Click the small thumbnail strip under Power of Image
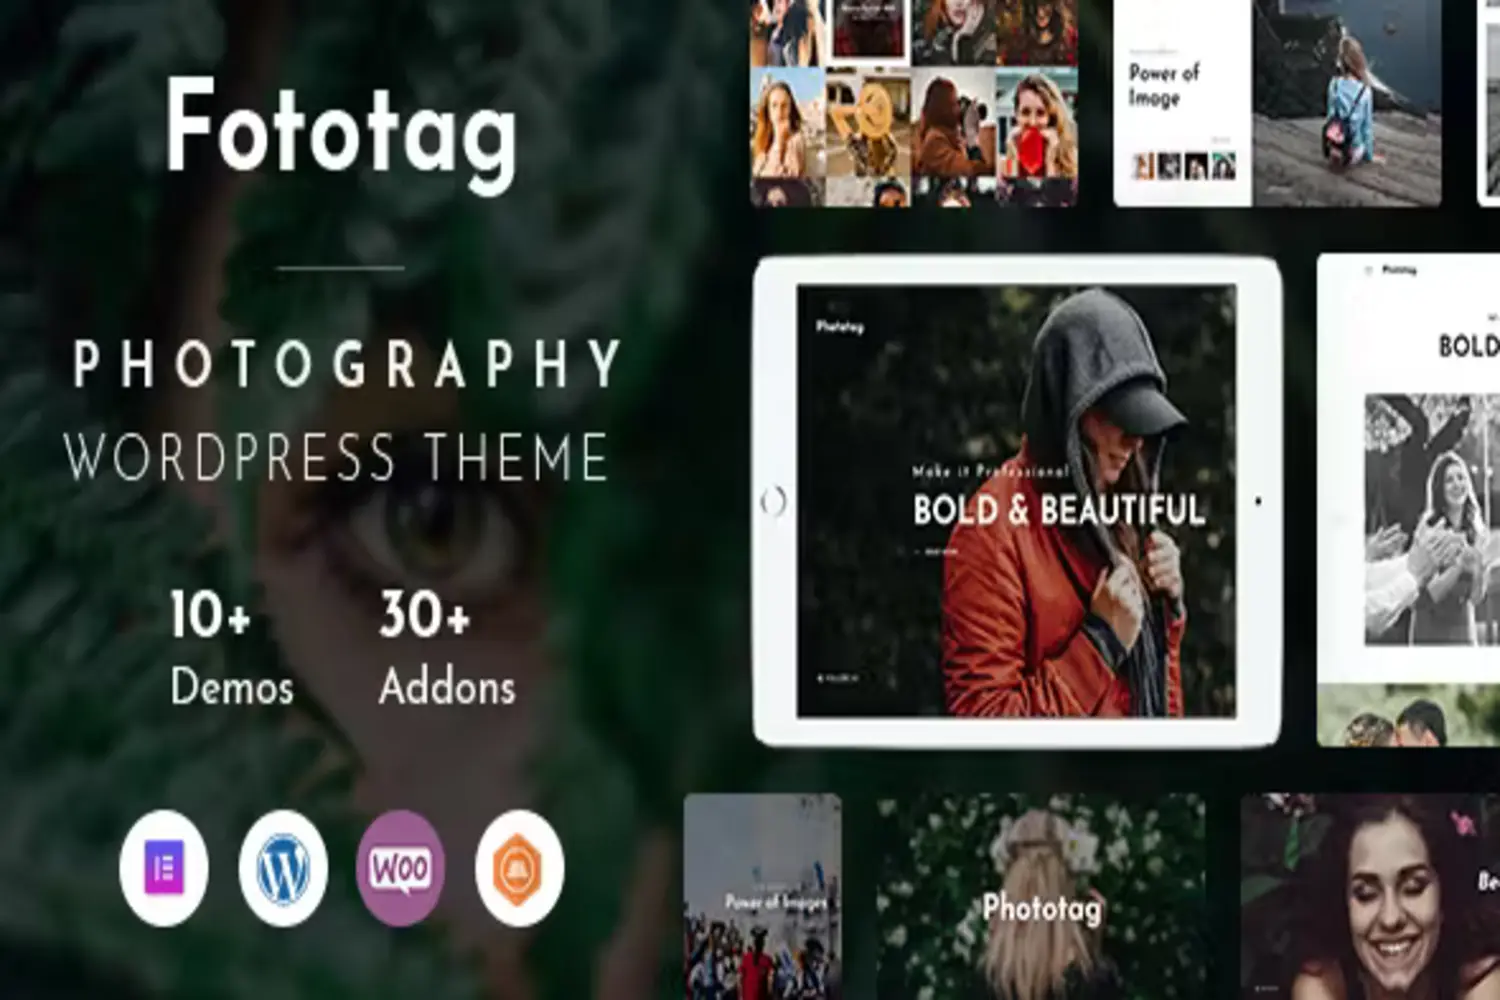Screen dimensions: 1500x1000 [1183, 166]
